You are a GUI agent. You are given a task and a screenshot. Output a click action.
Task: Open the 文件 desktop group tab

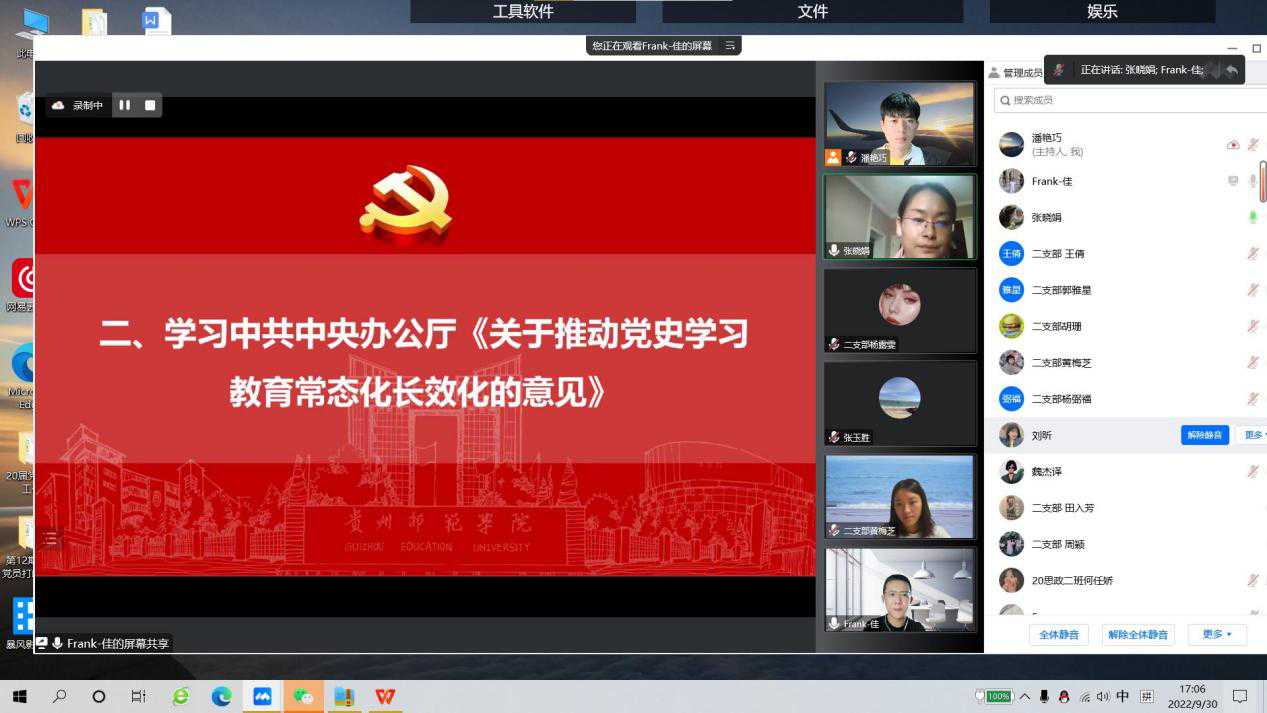pos(812,11)
